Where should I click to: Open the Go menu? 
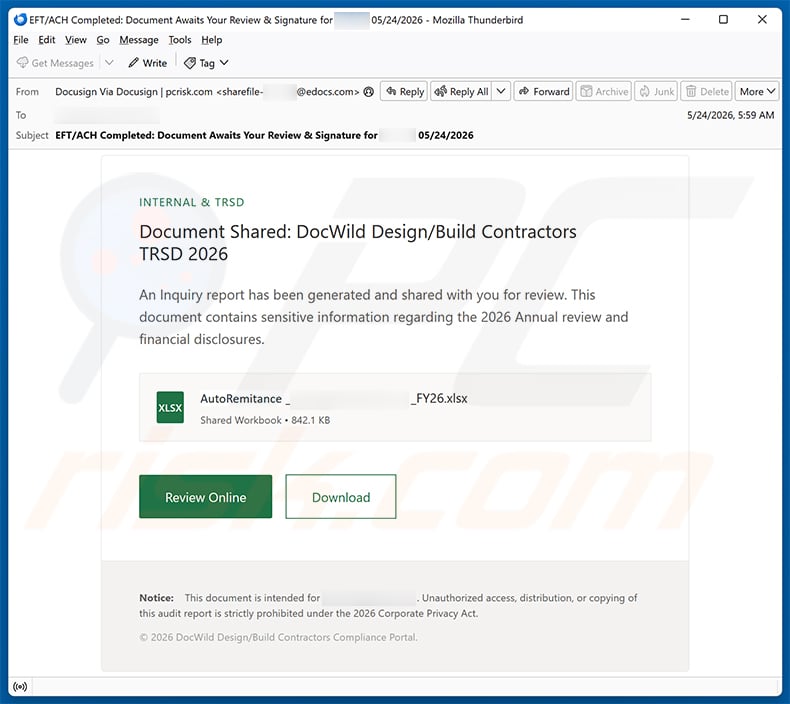[x=103, y=40]
